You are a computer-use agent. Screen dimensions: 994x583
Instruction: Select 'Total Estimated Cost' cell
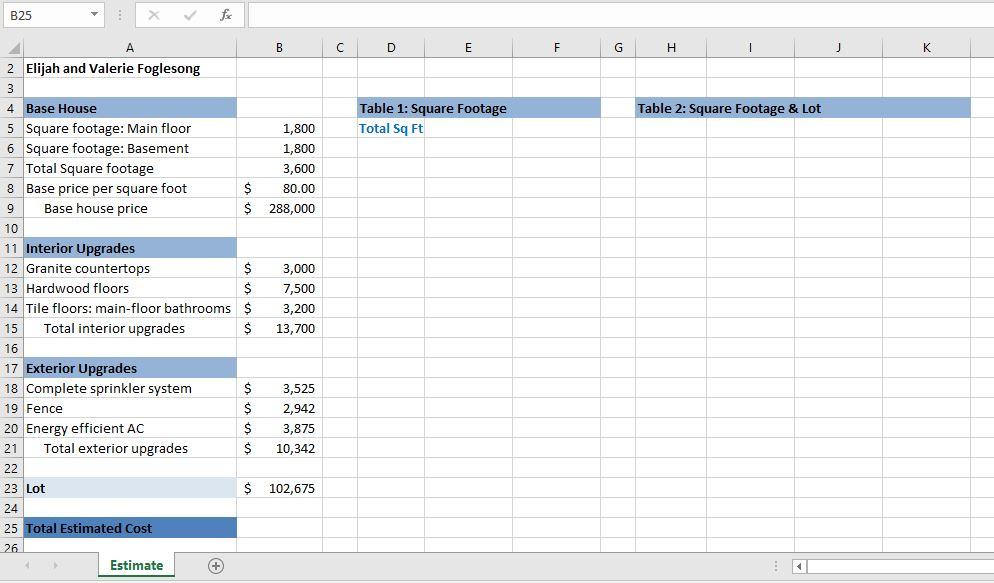click(x=130, y=529)
